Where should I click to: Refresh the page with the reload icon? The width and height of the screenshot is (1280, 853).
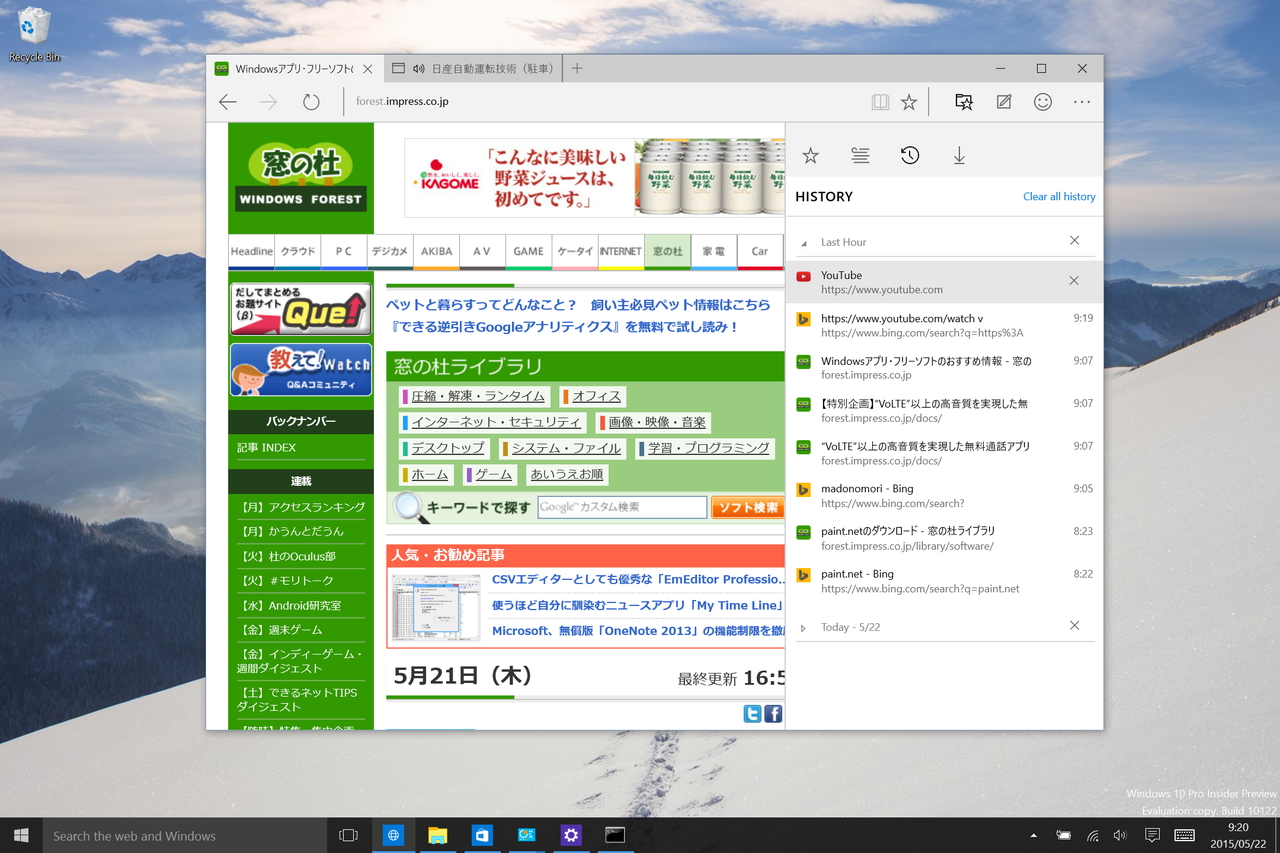click(311, 101)
